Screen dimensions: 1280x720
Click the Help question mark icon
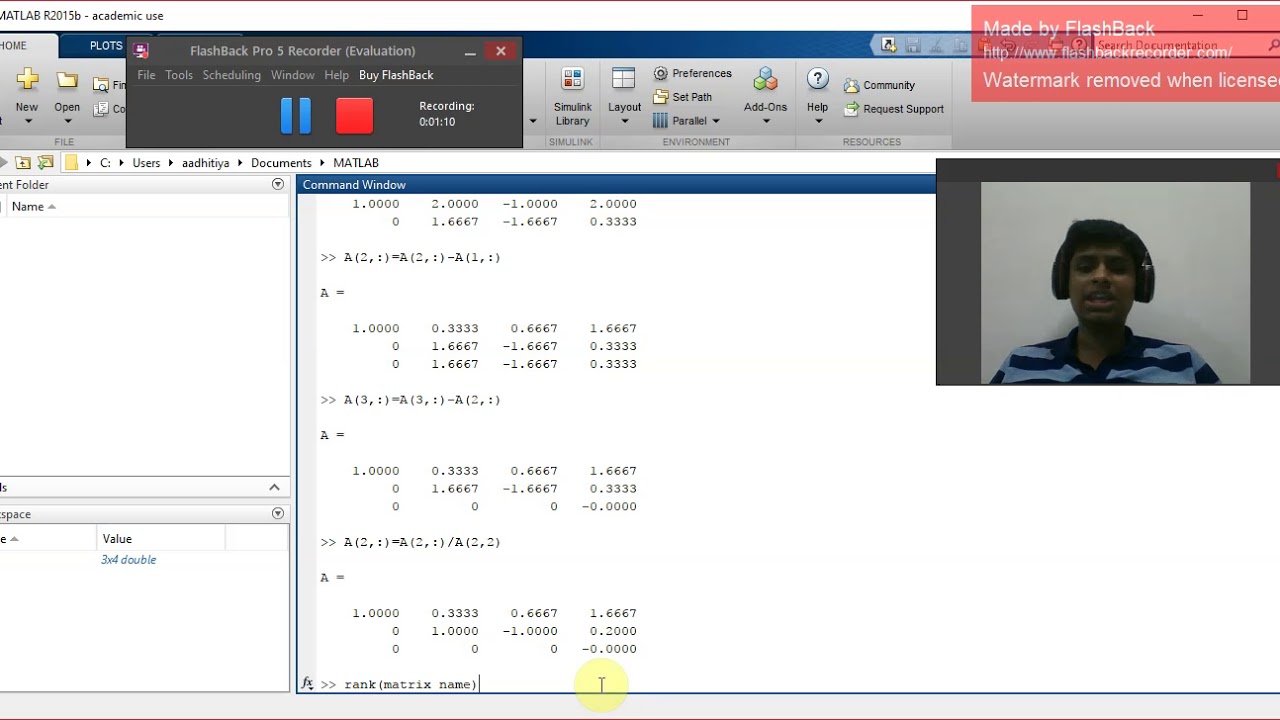coord(817,80)
